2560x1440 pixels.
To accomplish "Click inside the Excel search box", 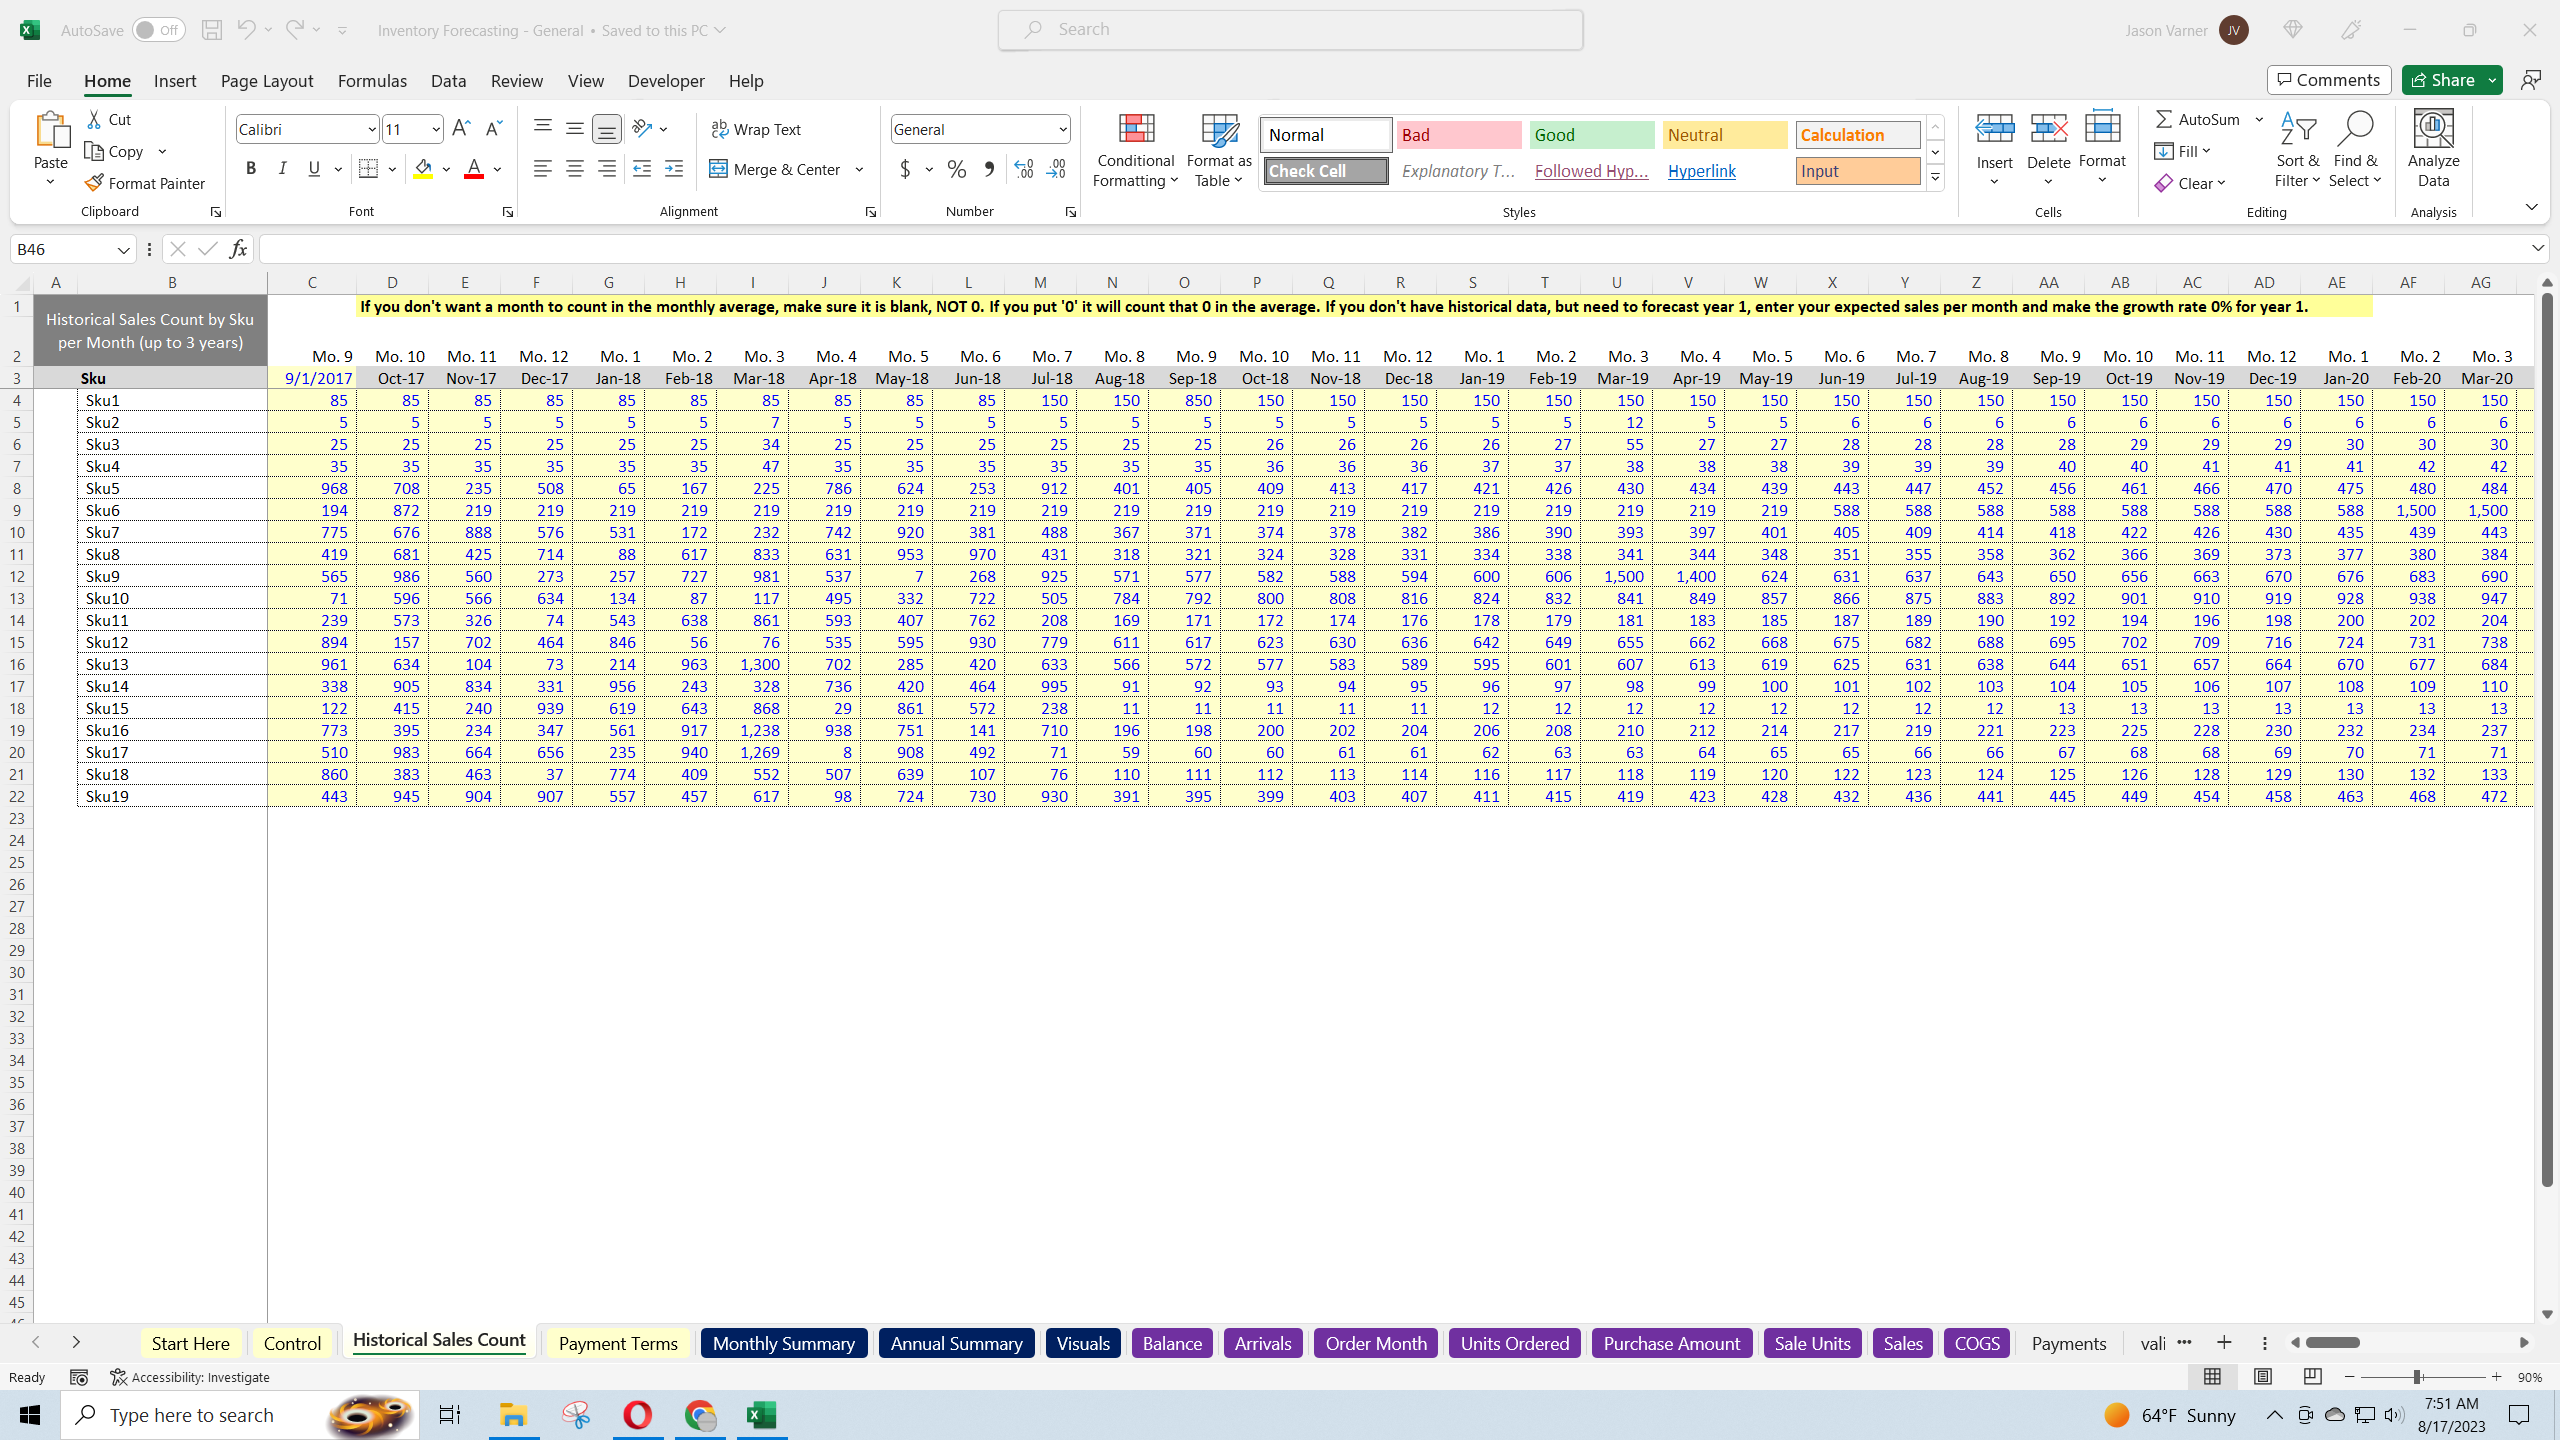I will point(1289,29).
